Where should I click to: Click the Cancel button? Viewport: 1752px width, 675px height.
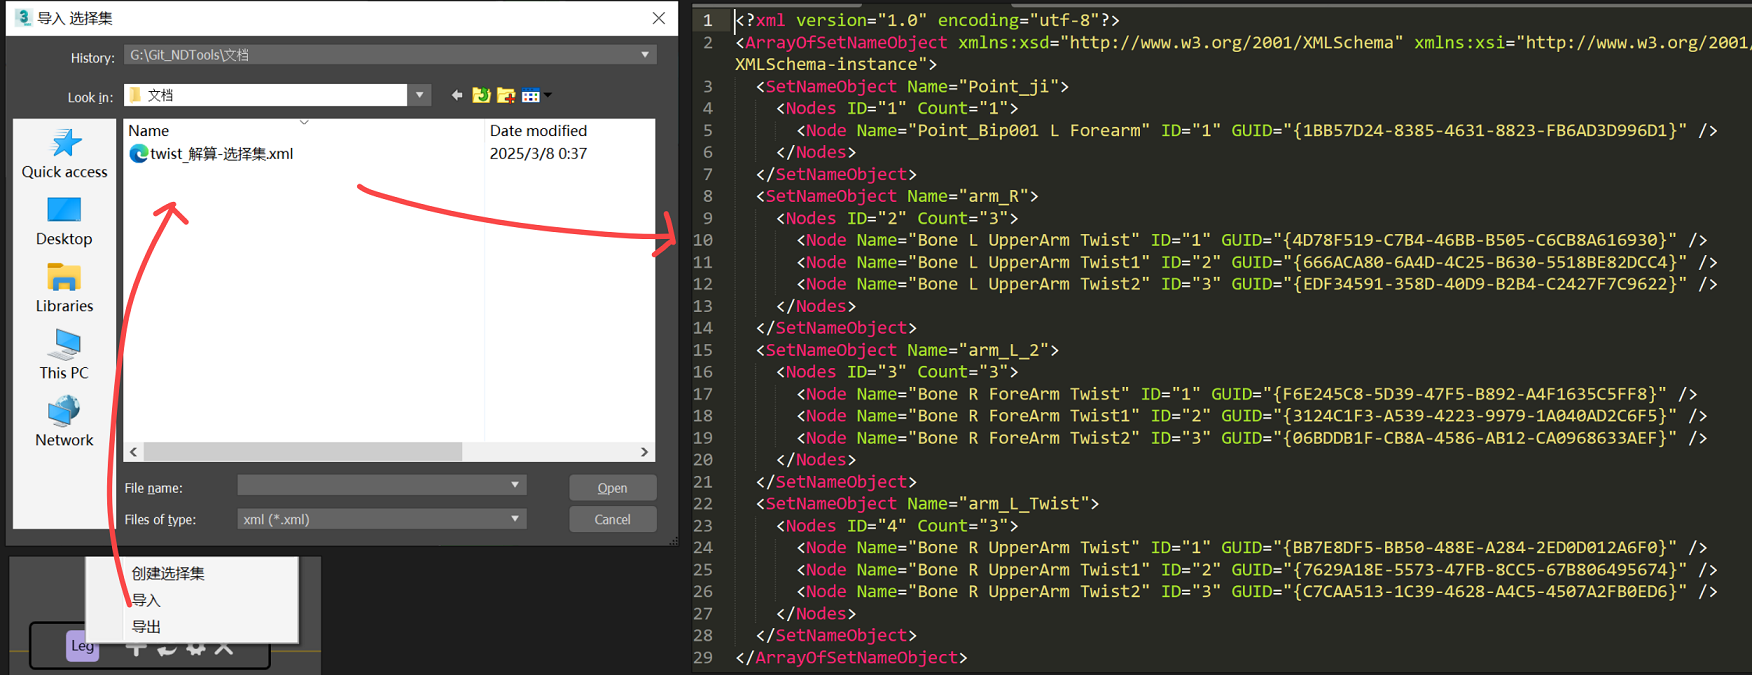click(613, 519)
